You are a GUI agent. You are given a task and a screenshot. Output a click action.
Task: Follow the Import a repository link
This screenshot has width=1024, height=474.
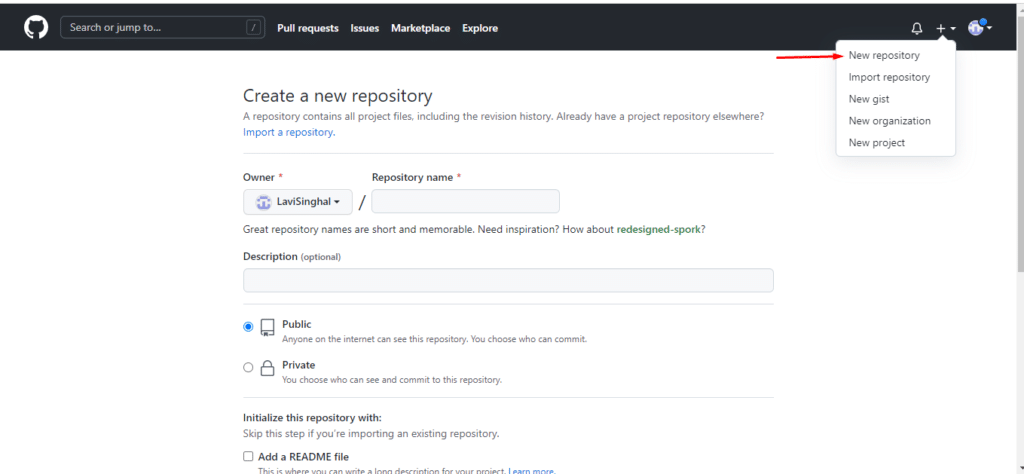click(x=289, y=132)
